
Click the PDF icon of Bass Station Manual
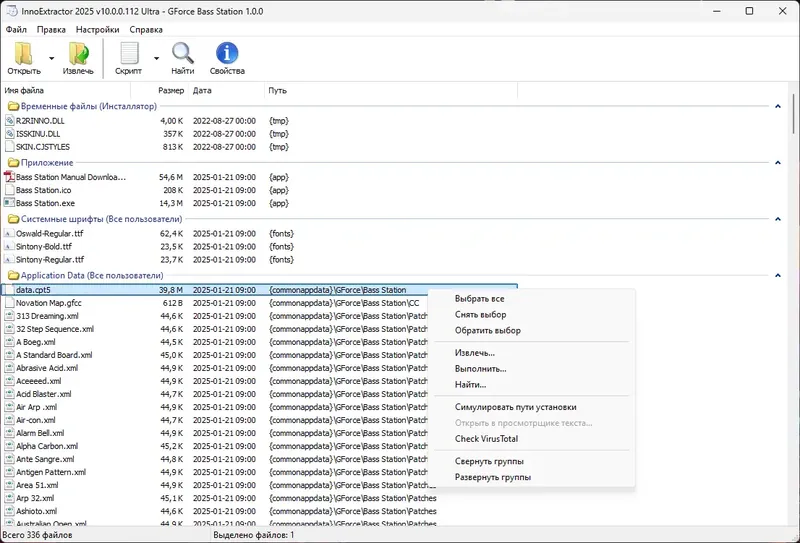coord(9,177)
